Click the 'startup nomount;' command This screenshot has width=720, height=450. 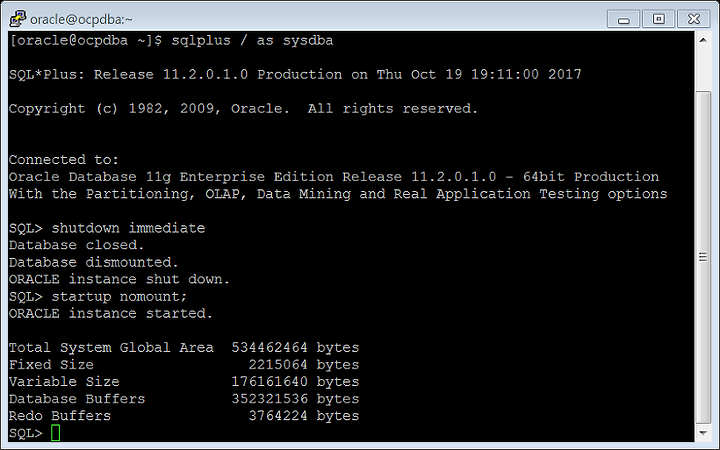coord(119,297)
